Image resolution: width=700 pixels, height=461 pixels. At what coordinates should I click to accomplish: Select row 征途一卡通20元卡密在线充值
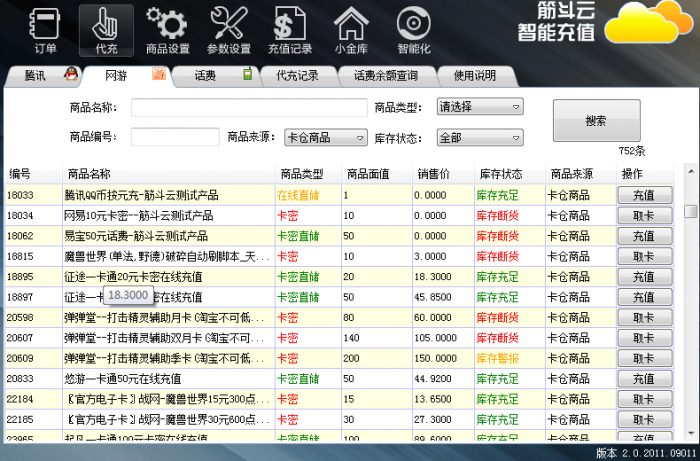pyautogui.click(x=339, y=277)
